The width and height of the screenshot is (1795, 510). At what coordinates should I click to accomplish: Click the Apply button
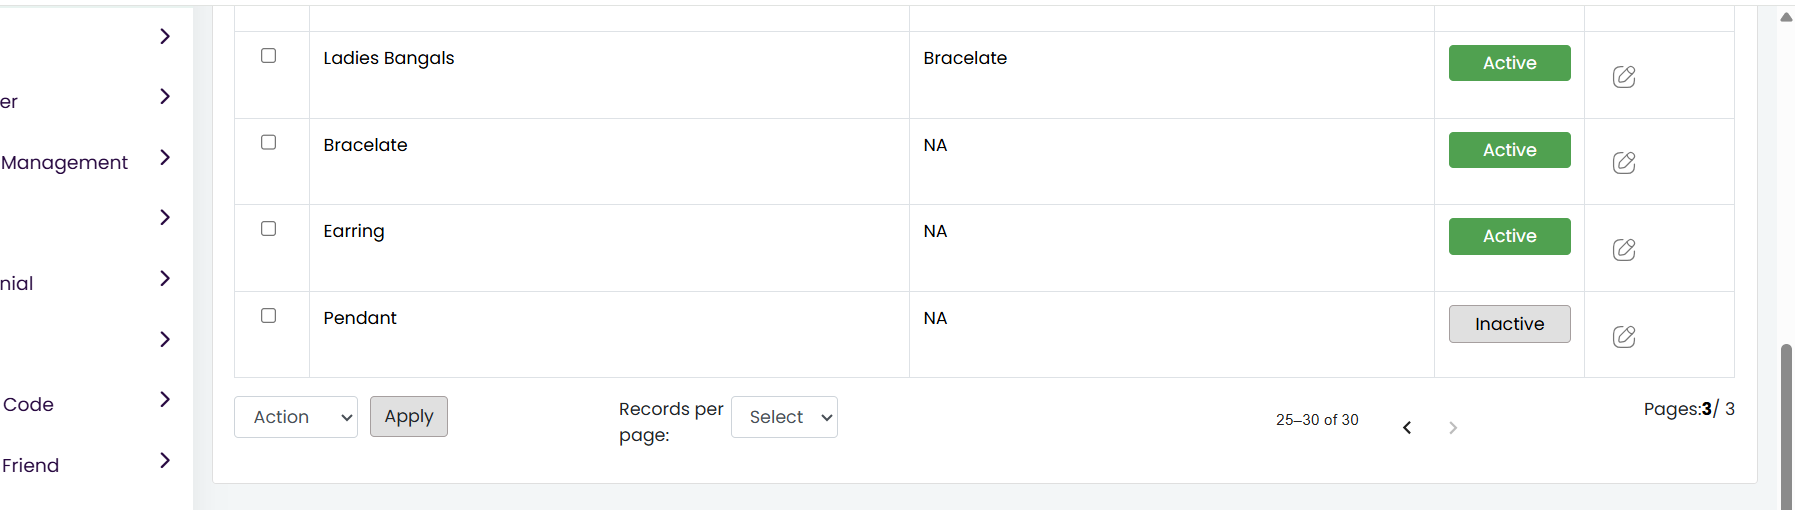tap(409, 417)
